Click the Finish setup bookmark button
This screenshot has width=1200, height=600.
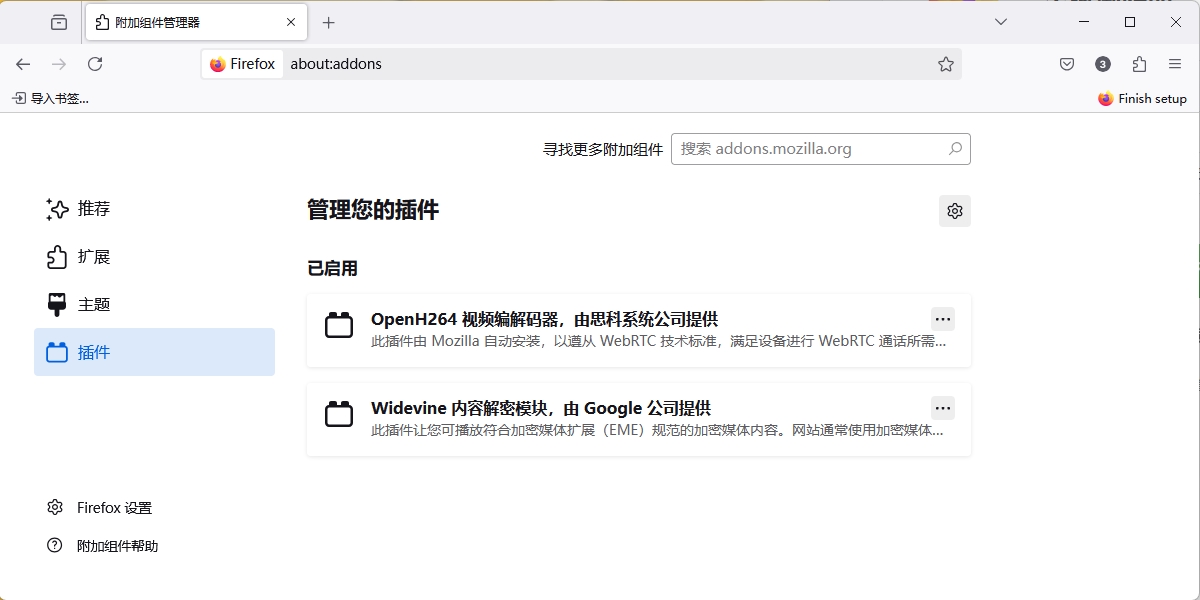1142,99
